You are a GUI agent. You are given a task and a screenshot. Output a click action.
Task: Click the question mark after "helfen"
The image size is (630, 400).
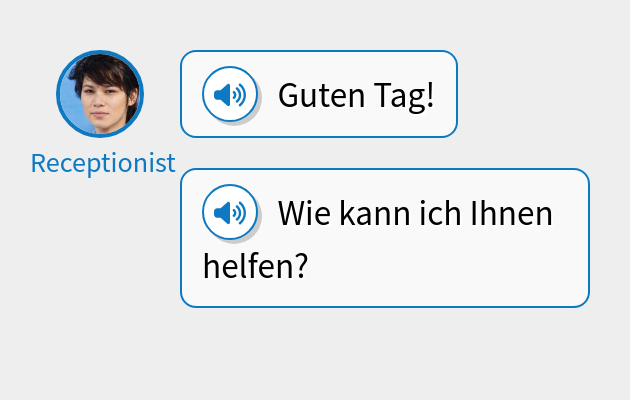299,266
